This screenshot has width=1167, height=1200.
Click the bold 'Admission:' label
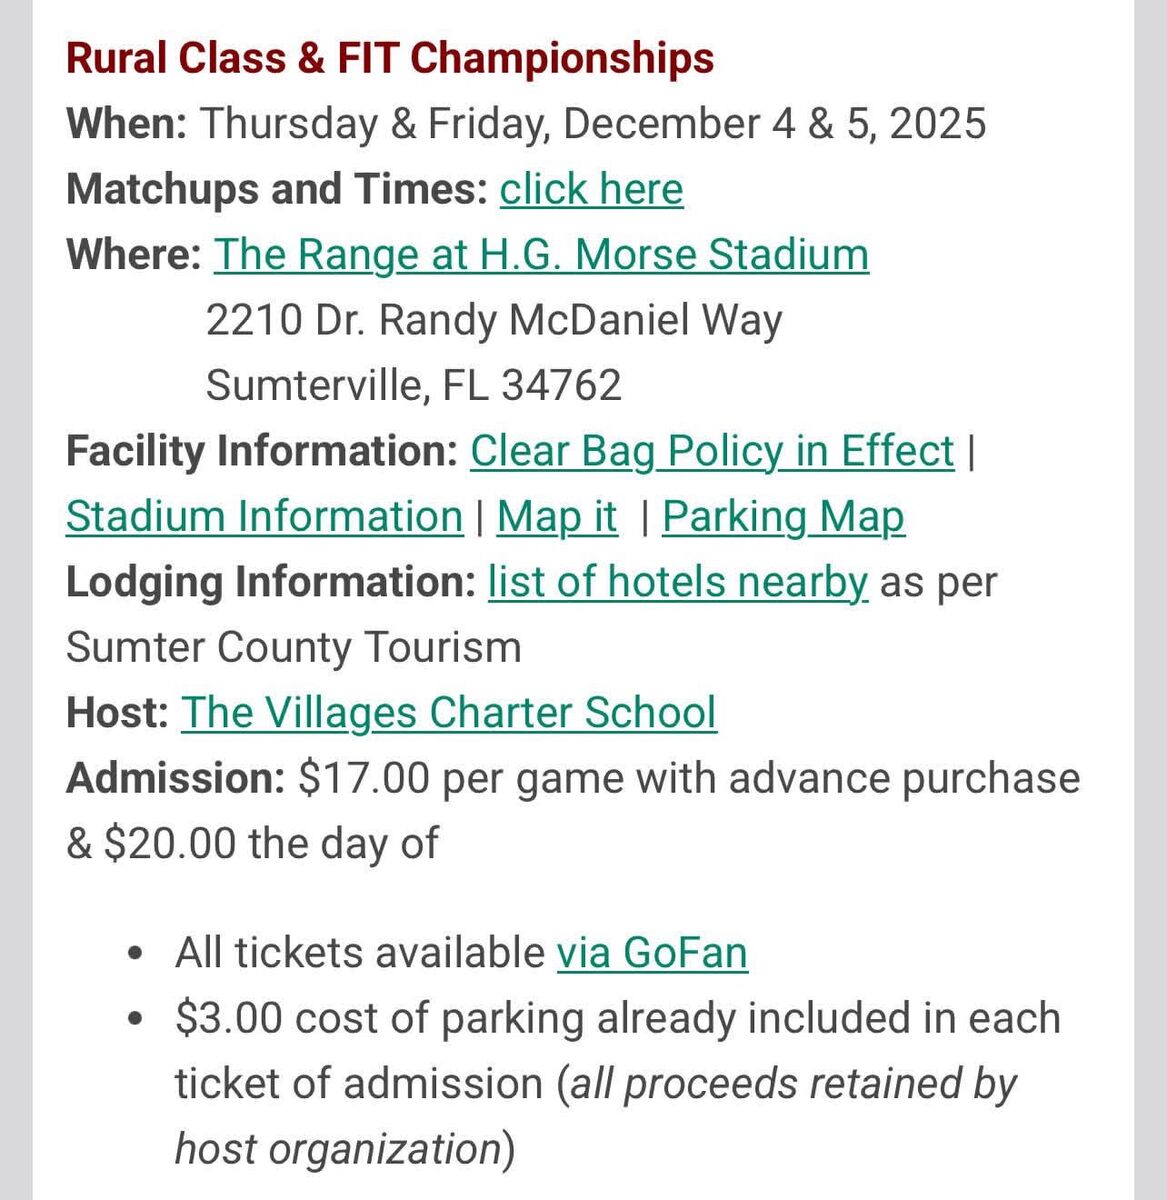(x=176, y=778)
